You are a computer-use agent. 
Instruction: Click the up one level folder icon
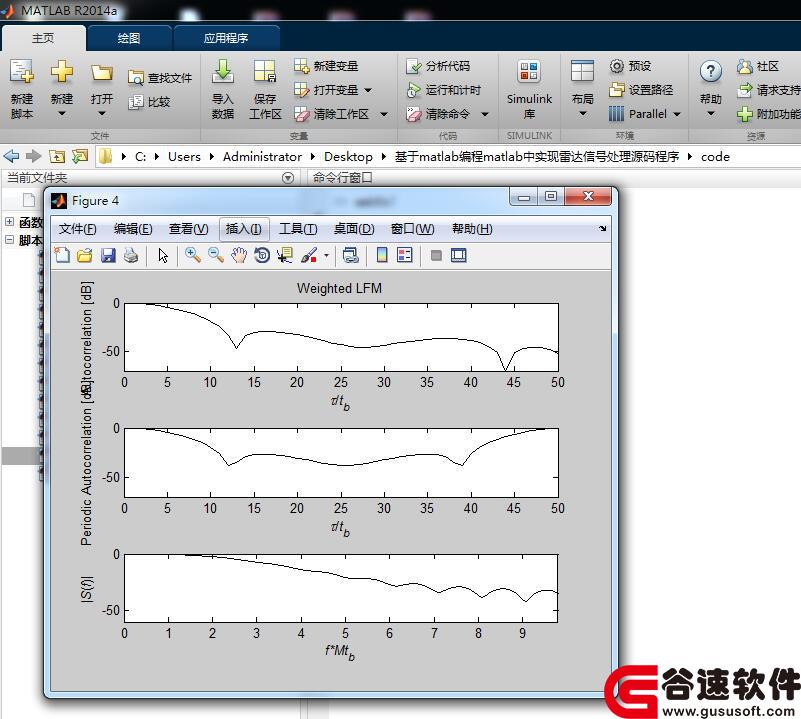coord(57,156)
